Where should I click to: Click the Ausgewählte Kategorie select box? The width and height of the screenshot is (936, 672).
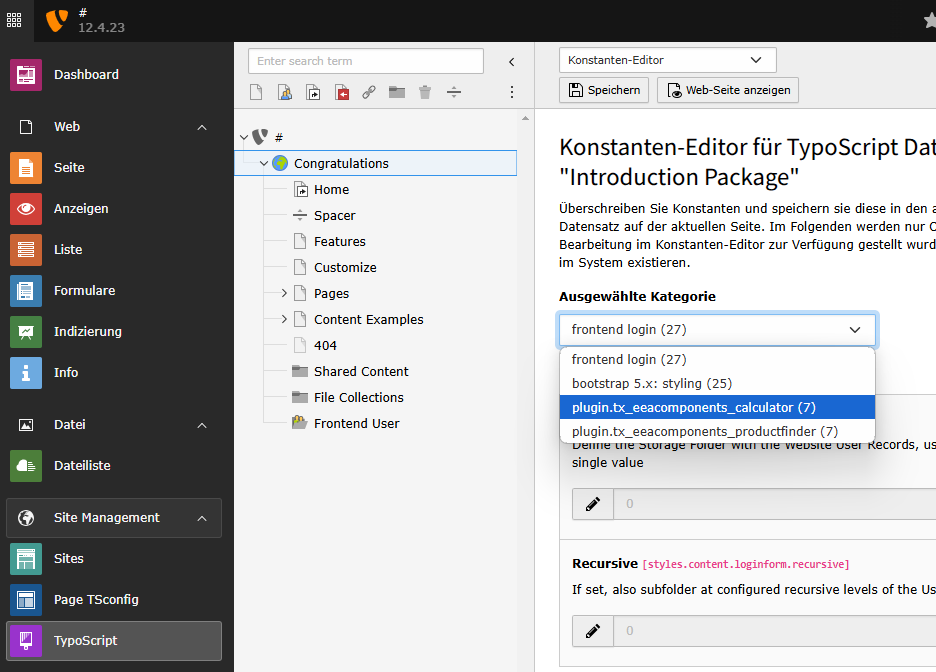717,329
